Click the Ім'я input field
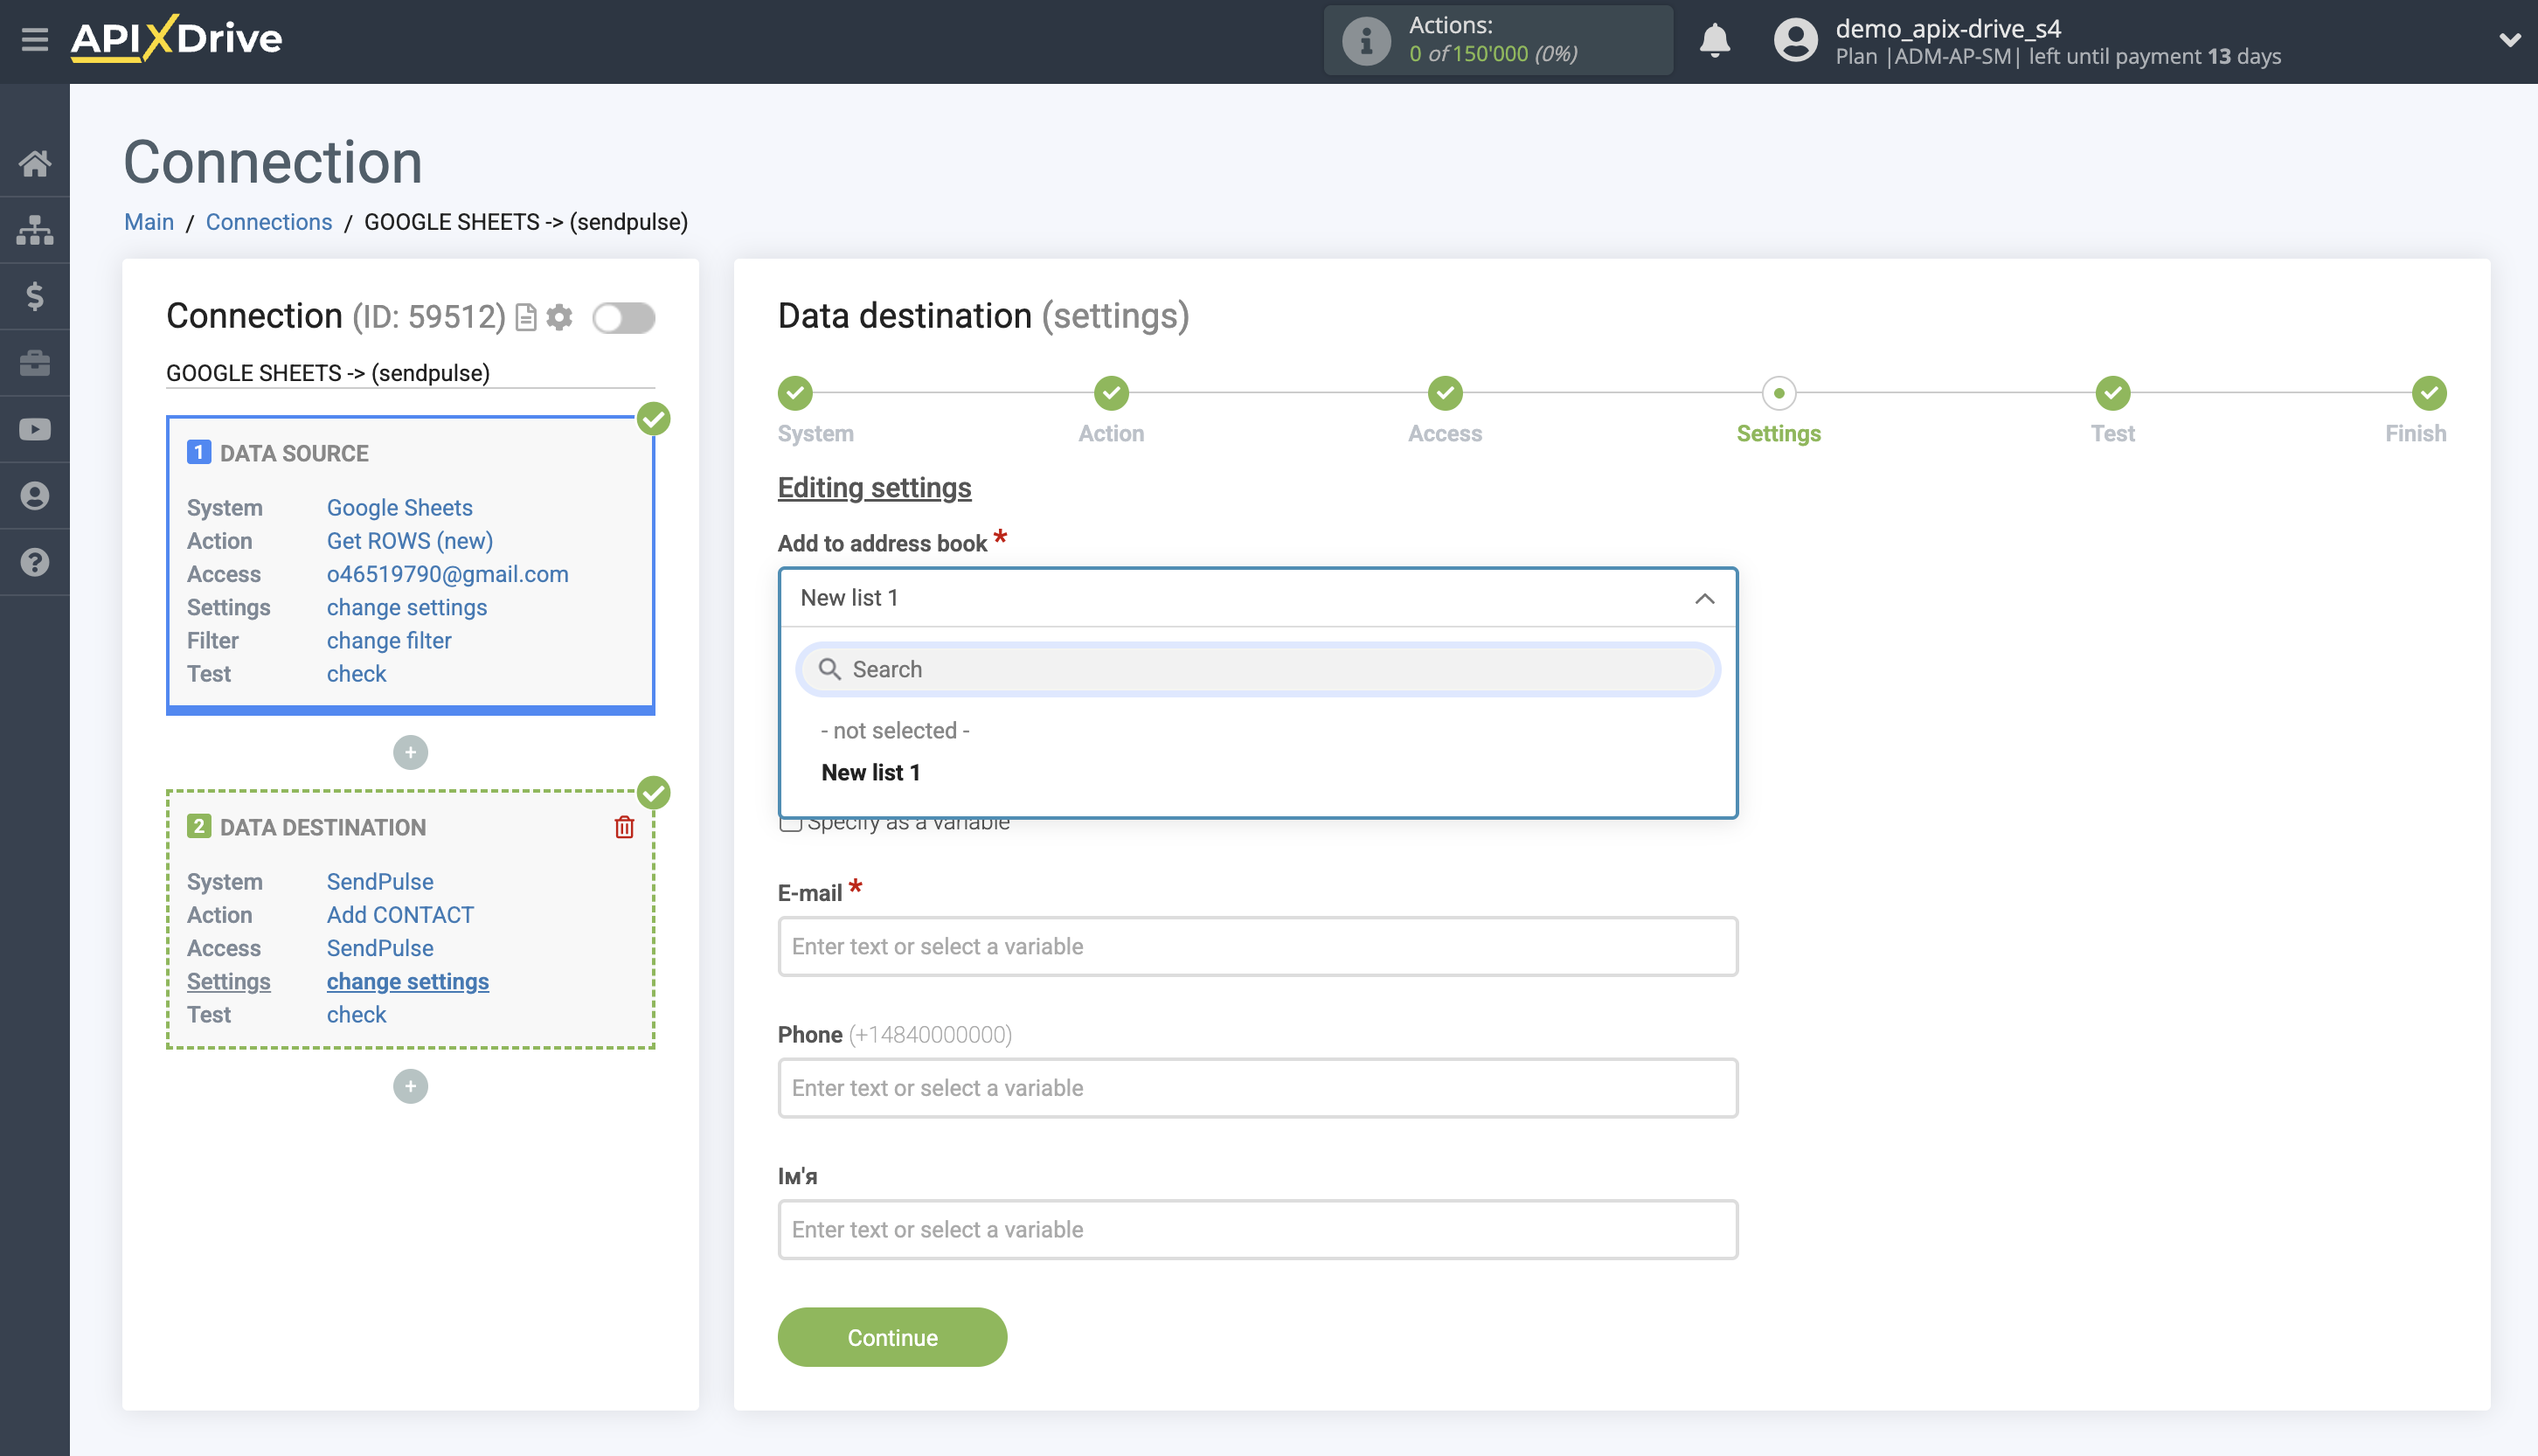The width and height of the screenshot is (2538, 1456). click(1257, 1229)
